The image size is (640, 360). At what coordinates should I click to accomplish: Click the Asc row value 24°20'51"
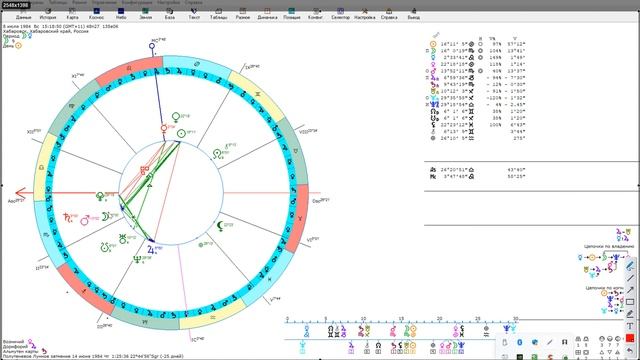point(455,170)
